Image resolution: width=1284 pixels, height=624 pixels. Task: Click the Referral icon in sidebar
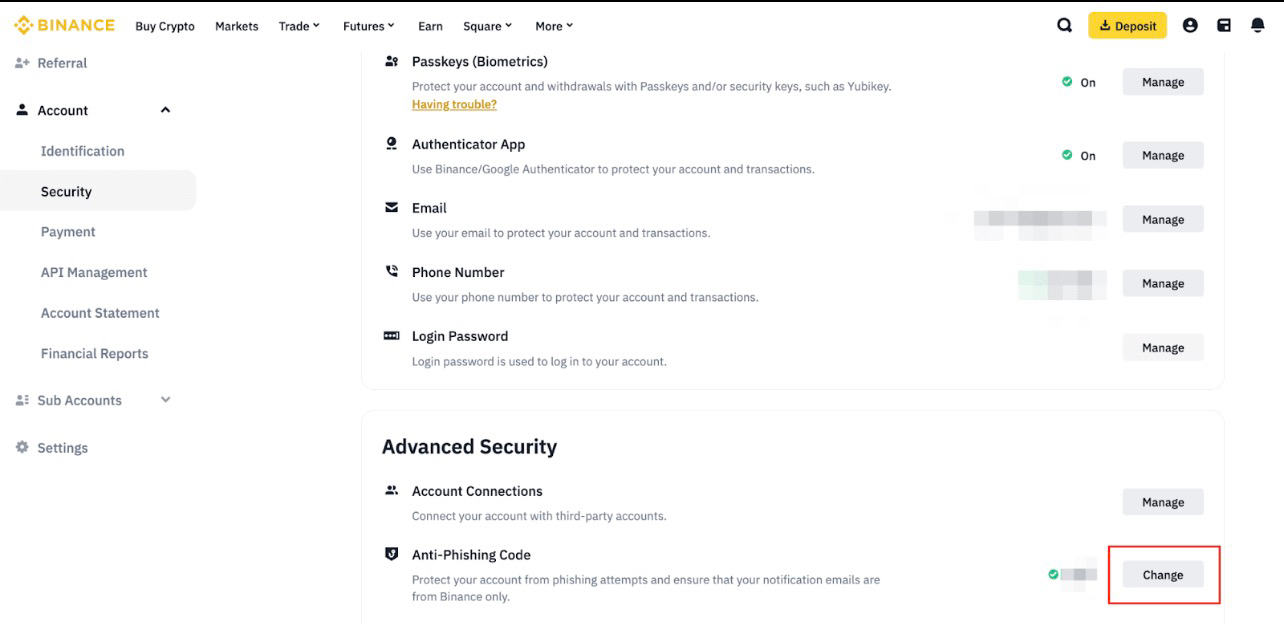pyautogui.click(x=22, y=63)
